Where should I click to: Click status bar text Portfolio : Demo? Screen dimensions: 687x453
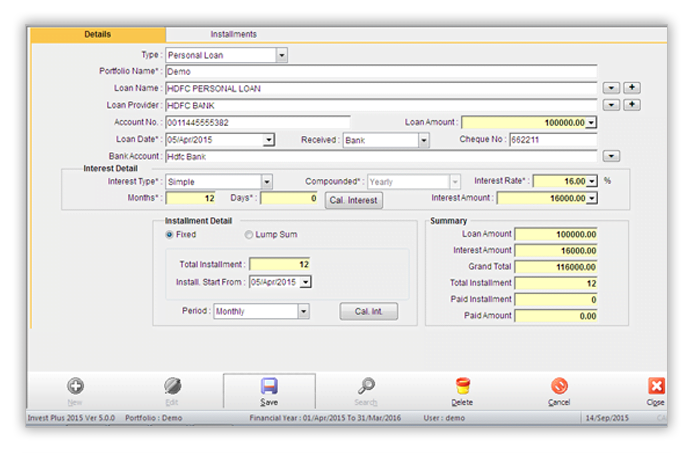pyautogui.click(x=153, y=418)
